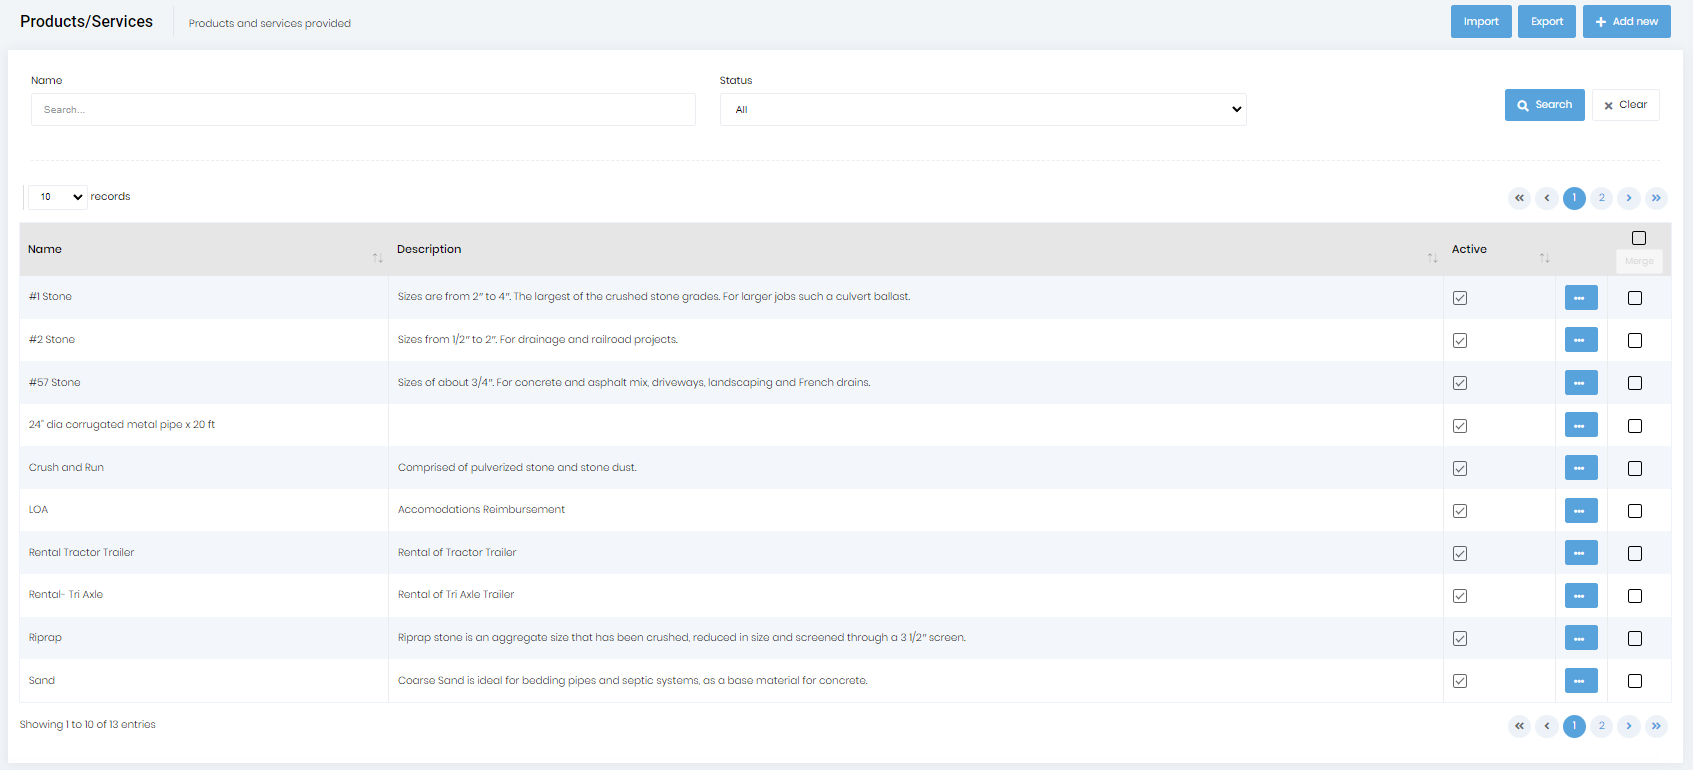Open the Status filter dropdown
This screenshot has height=770, width=1693.
click(x=983, y=109)
